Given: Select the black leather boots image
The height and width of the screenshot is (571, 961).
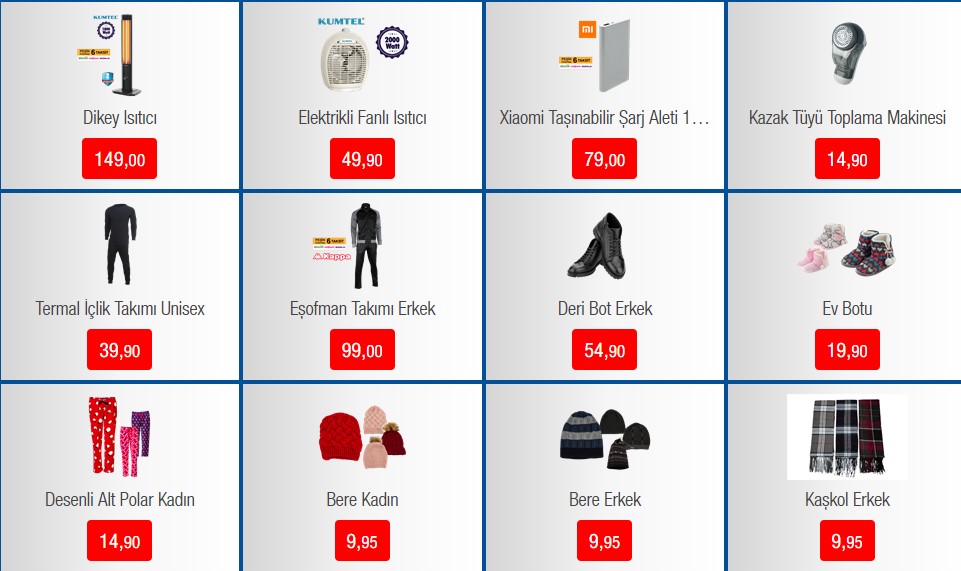Looking at the screenshot, I should click(598, 245).
